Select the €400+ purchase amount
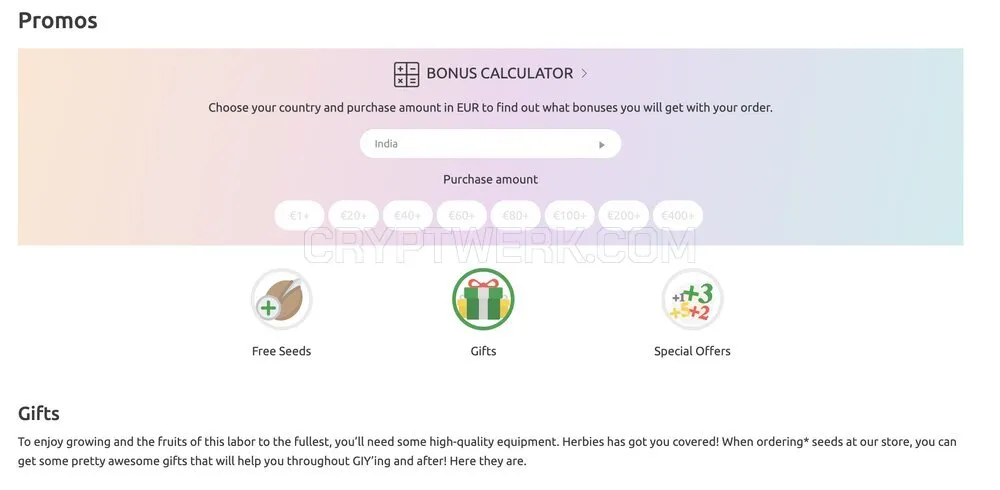The image size is (1000, 490). 677,216
